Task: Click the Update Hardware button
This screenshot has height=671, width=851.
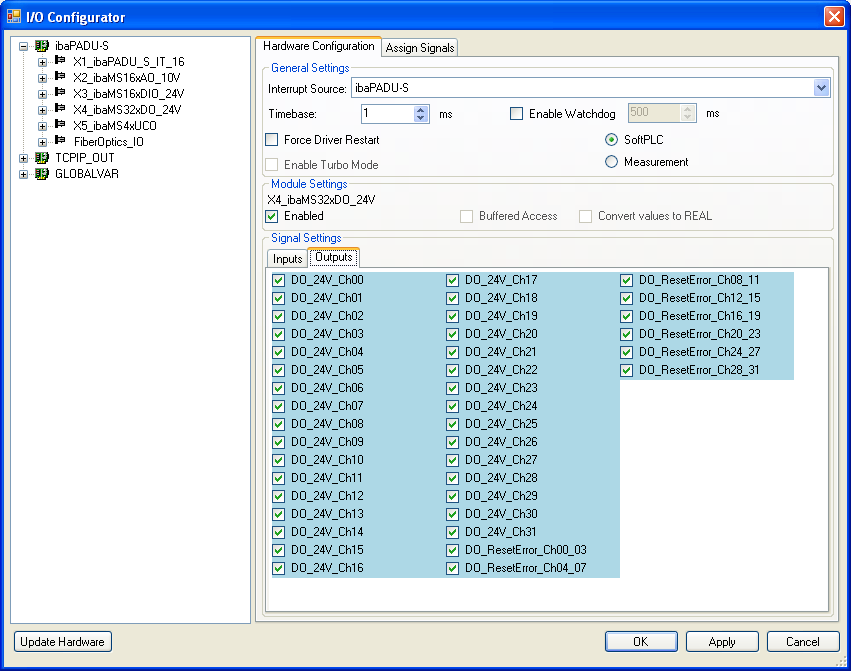Action: [x=62, y=642]
